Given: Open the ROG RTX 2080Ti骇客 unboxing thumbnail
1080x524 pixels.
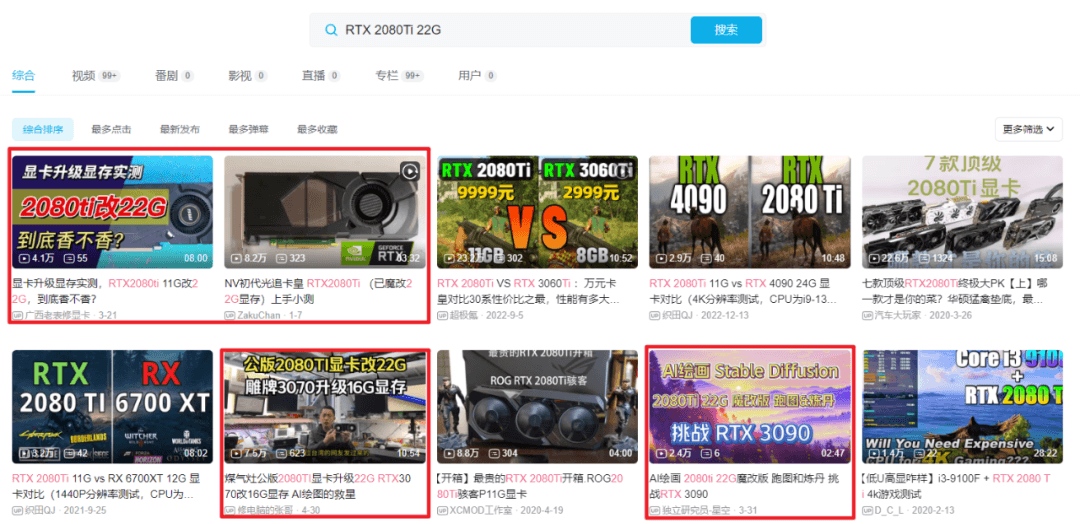Looking at the screenshot, I should pos(537,407).
